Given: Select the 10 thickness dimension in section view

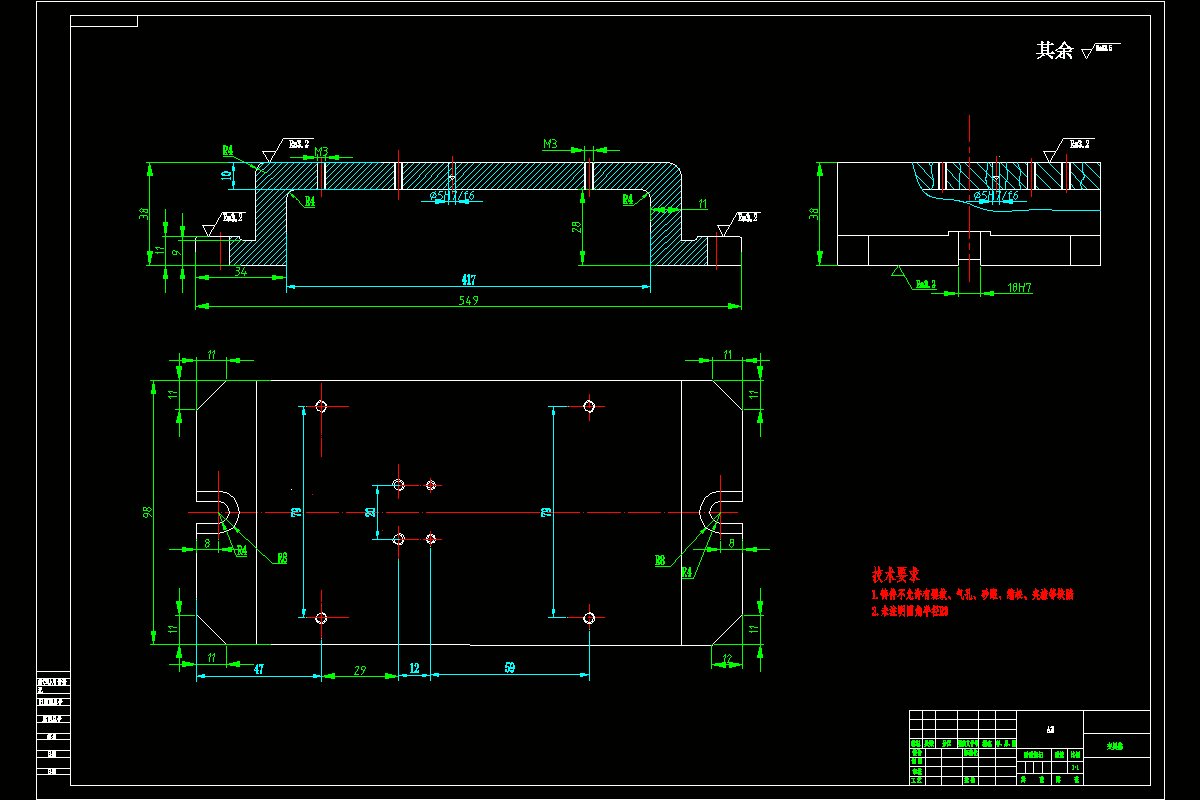Looking at the screenshot, I should pos(226,176).
